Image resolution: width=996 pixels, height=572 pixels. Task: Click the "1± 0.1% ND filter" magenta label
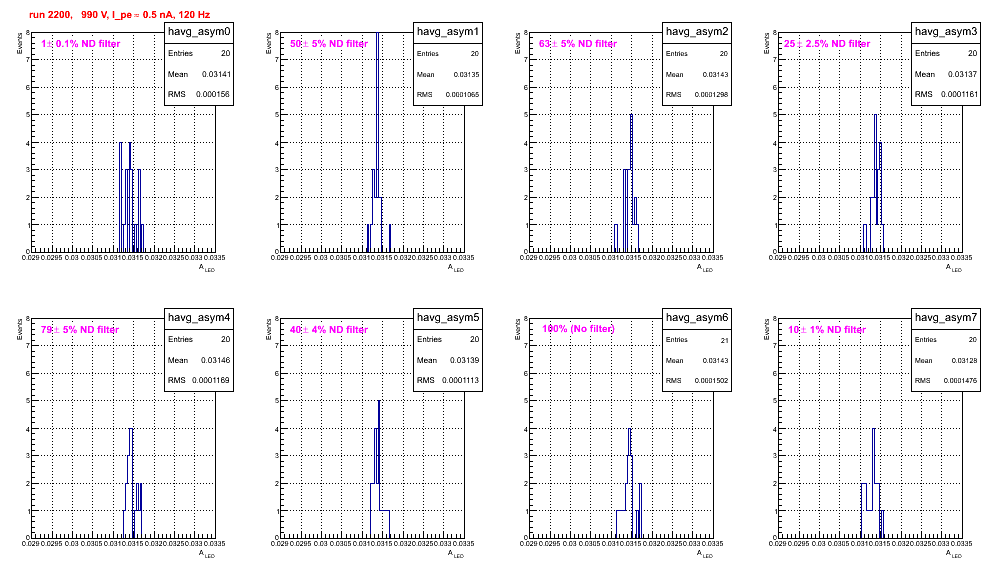81,44
